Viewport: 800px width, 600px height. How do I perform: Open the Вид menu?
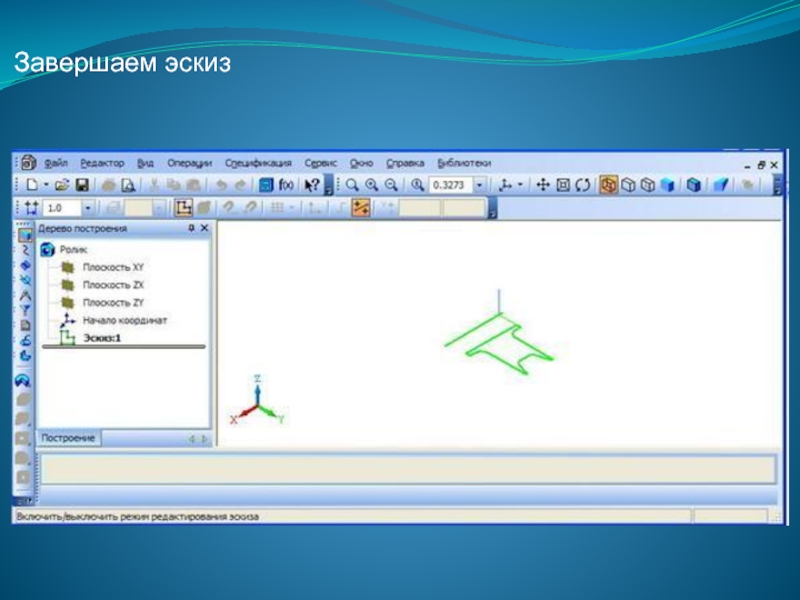point(145,163)
